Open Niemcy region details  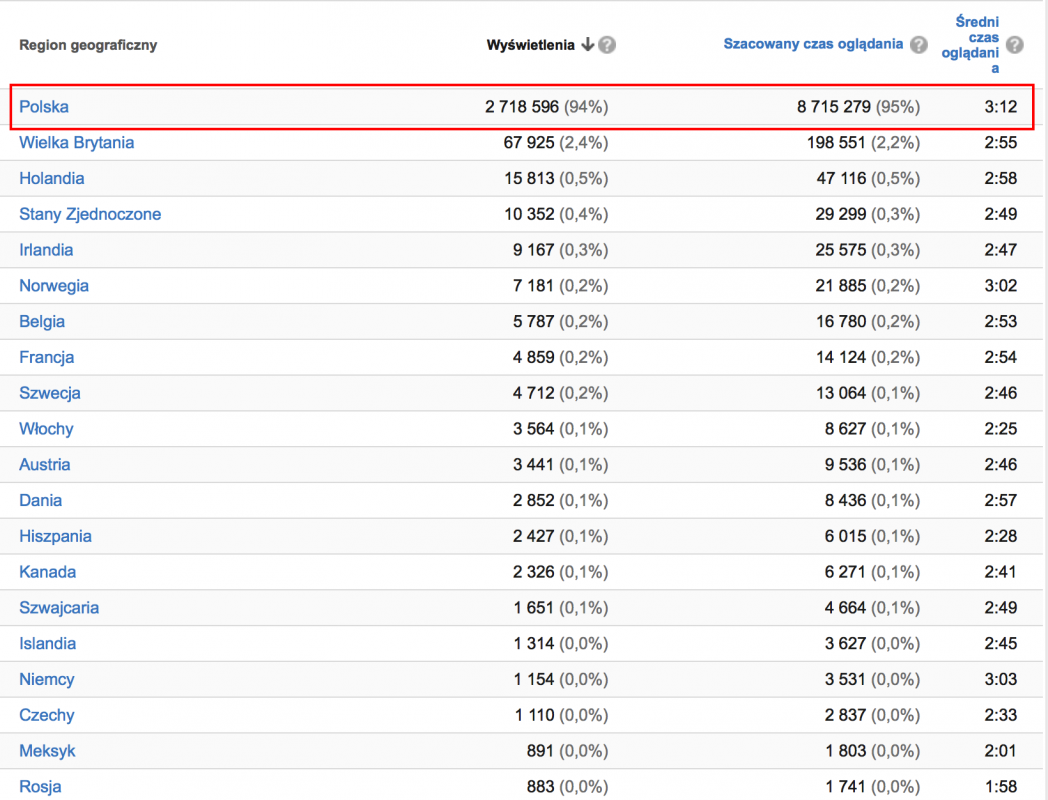[47, 679]
